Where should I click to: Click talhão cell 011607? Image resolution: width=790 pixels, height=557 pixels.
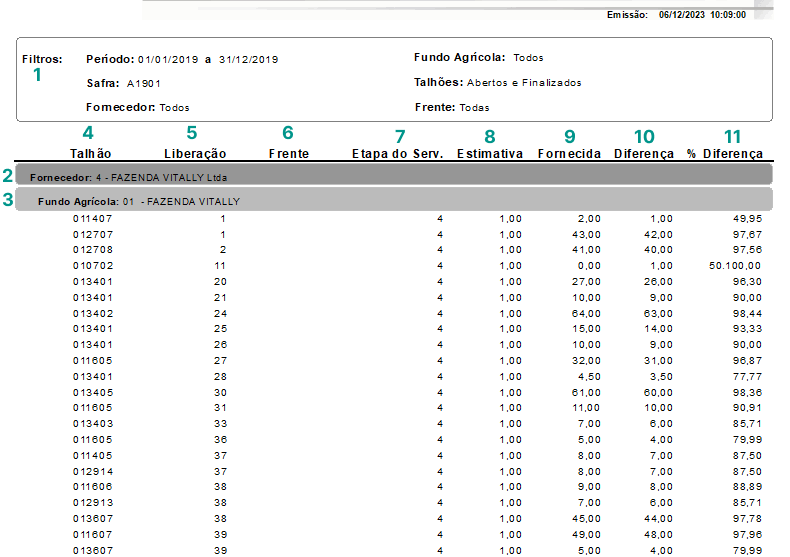(93, 535)
